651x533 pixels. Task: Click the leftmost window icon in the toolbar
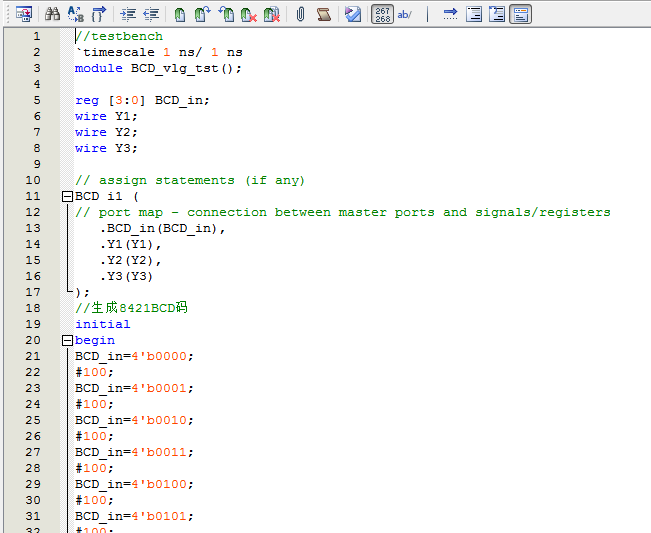[x=24, y=14]
